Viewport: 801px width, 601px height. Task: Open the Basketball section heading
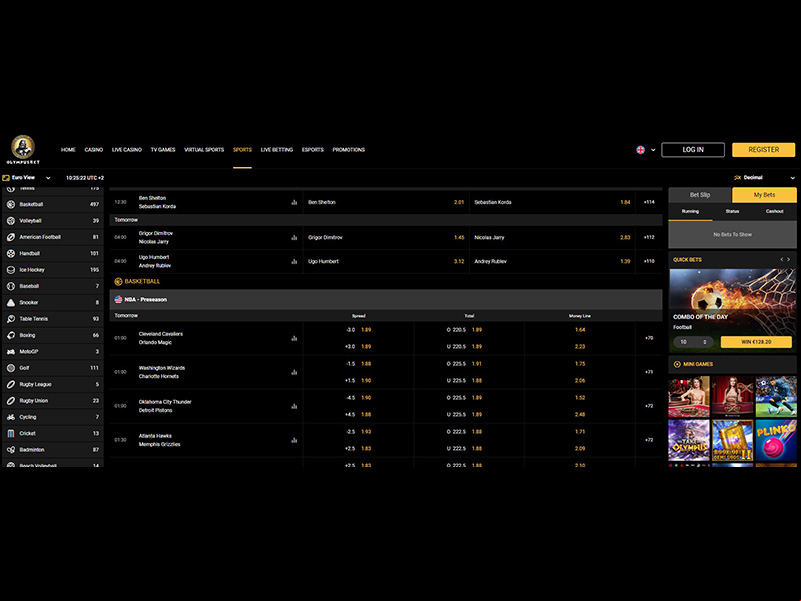click(137, 282)
